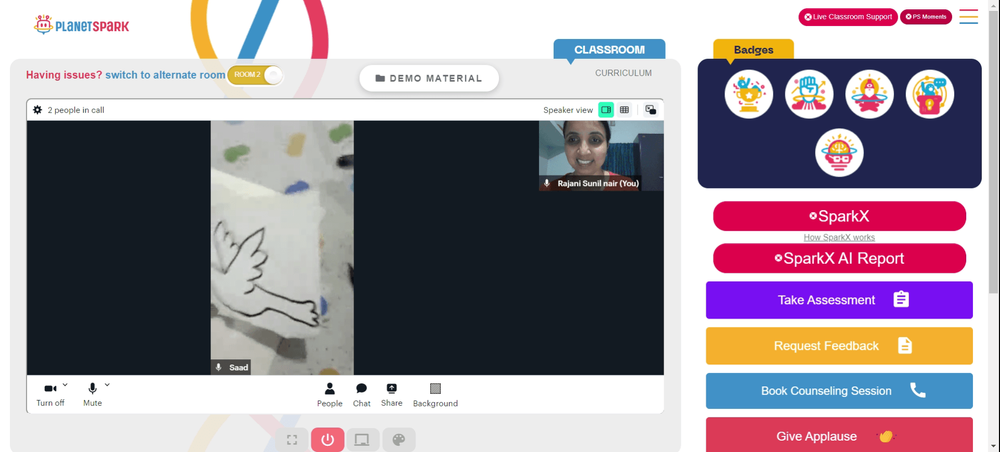Click the whiteboard screen icon
The width and height of the screenshot is (1000, 452).
click(x=362, y=440)
